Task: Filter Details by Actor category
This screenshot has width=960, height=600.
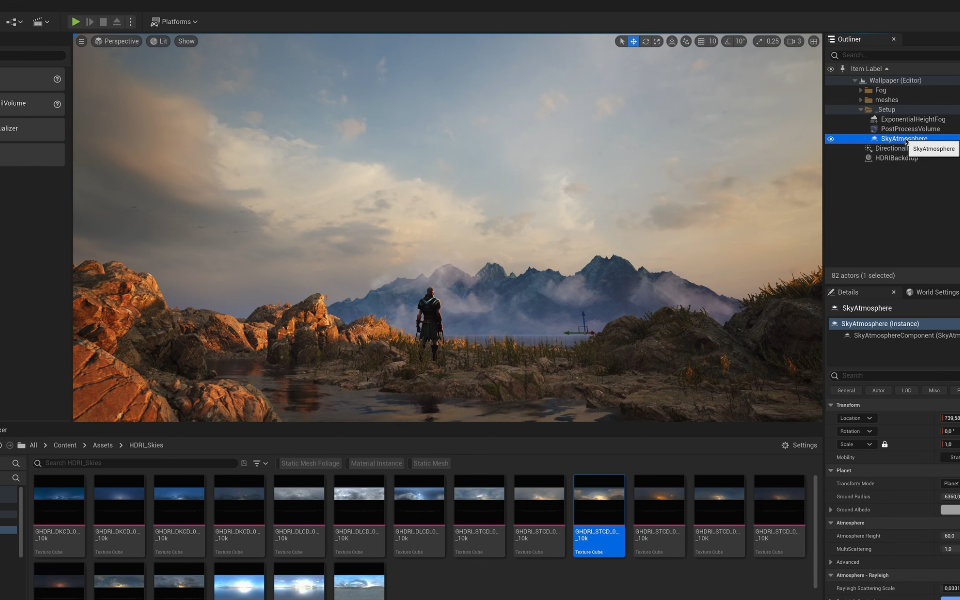Action: pos(878,390)
